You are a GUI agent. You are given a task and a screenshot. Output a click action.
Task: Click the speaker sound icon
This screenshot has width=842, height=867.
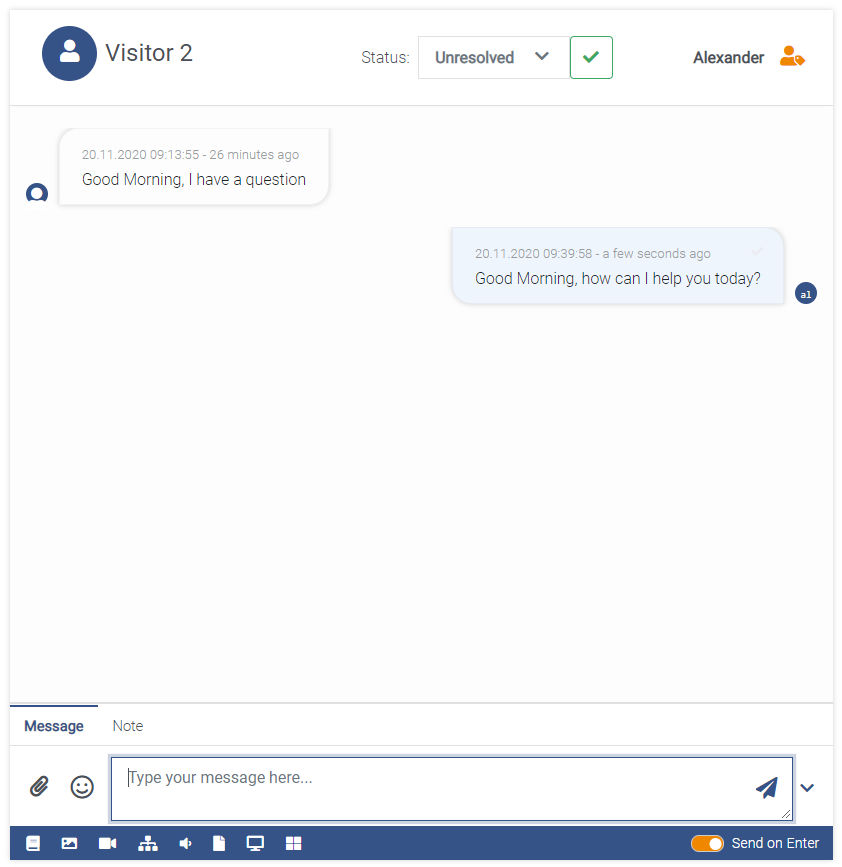pos(185,843)
